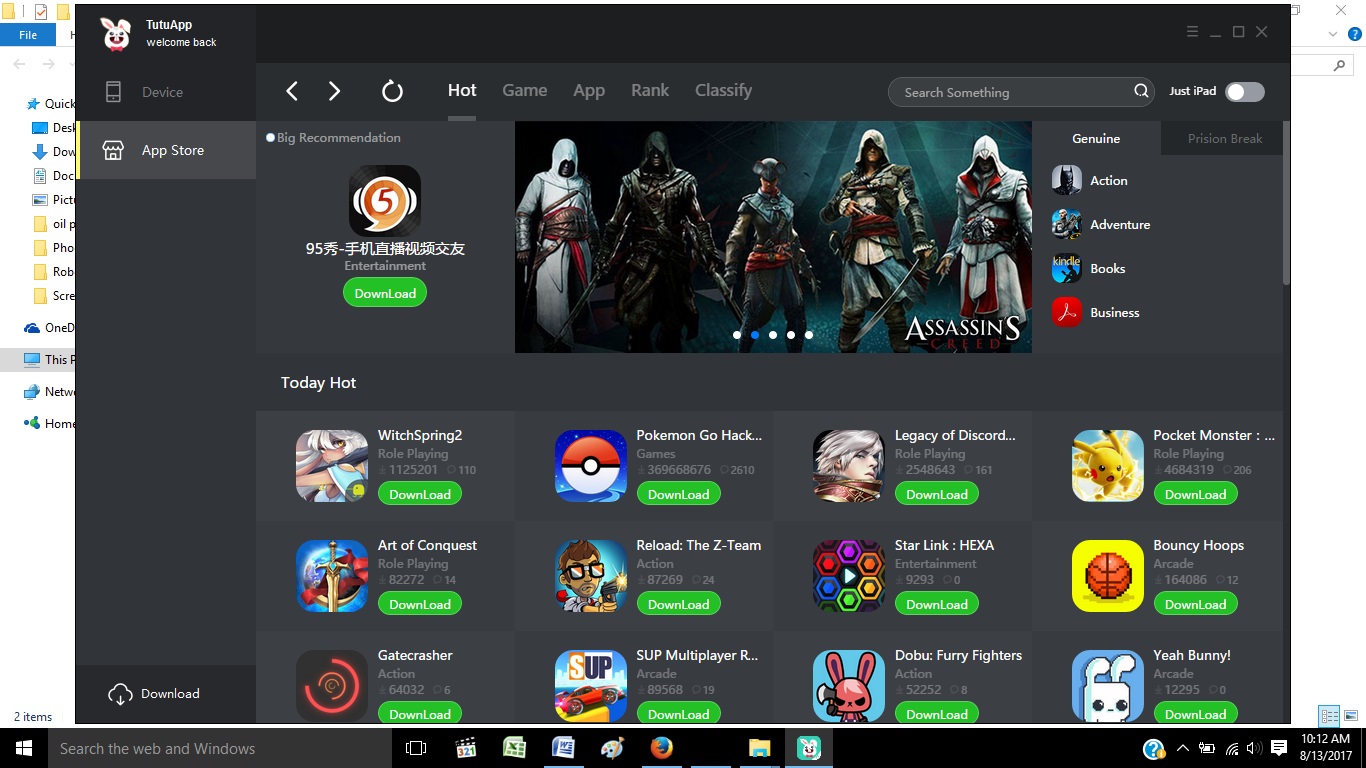Open the Bouncy Hoops basketball icon
Screen dimensions: 1366x768
point(1108,576)
